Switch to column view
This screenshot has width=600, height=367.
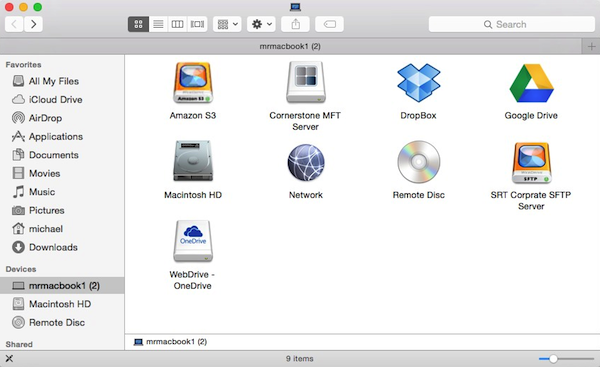tap(178, 24)
